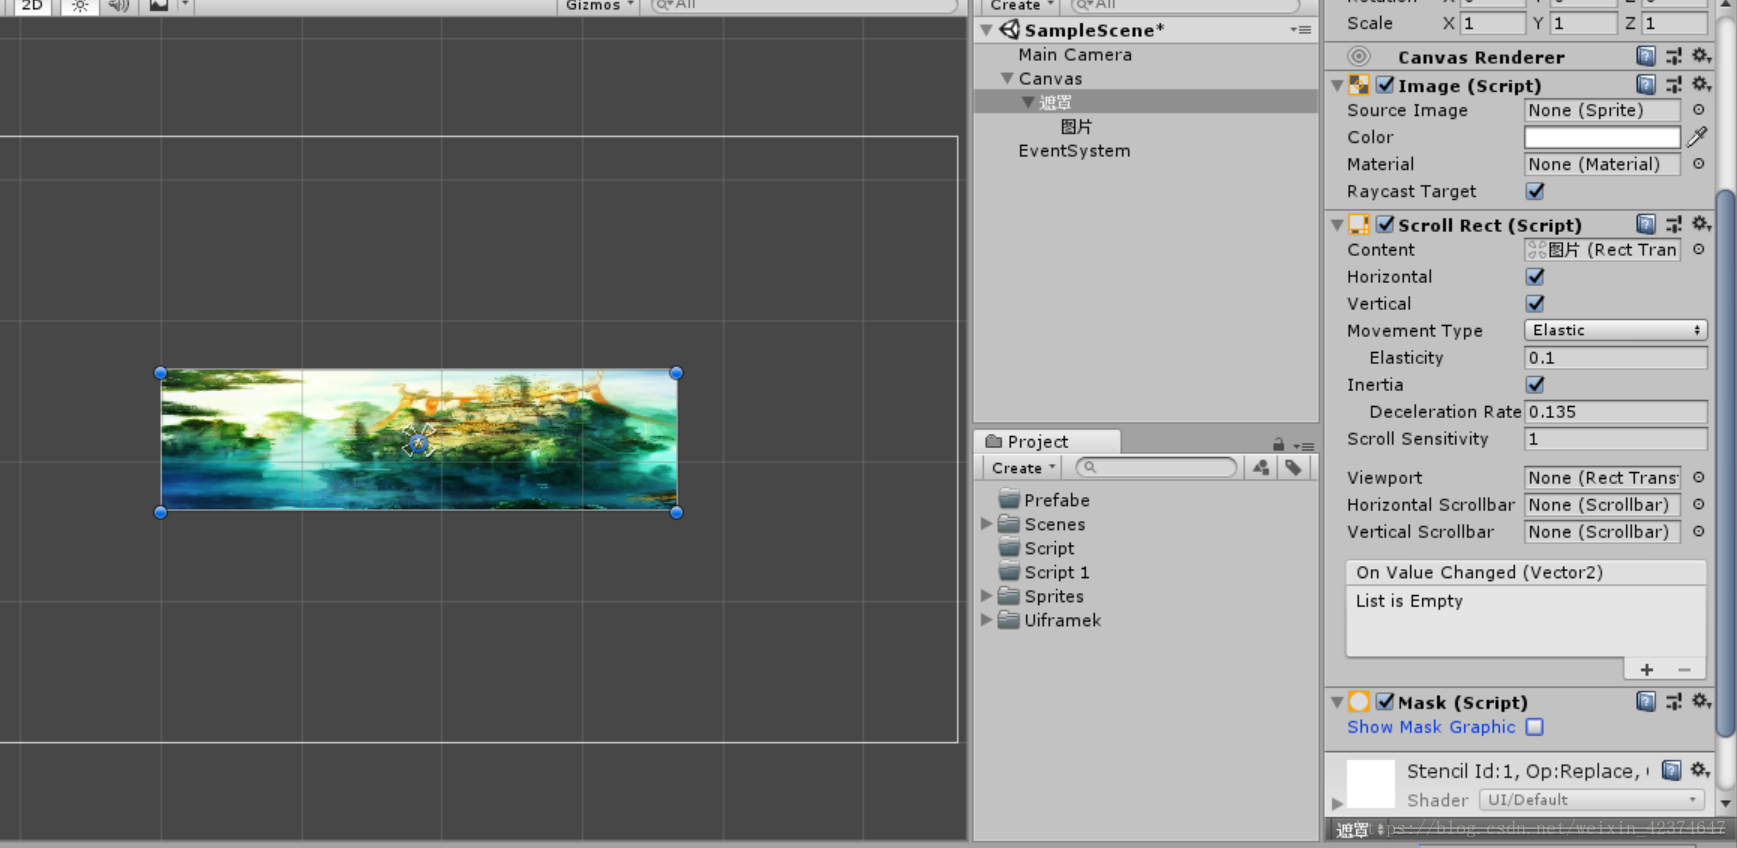Screen dimensions: 1737x848
Task: Open the Gizmos dropdown
Action: [598, 5]
